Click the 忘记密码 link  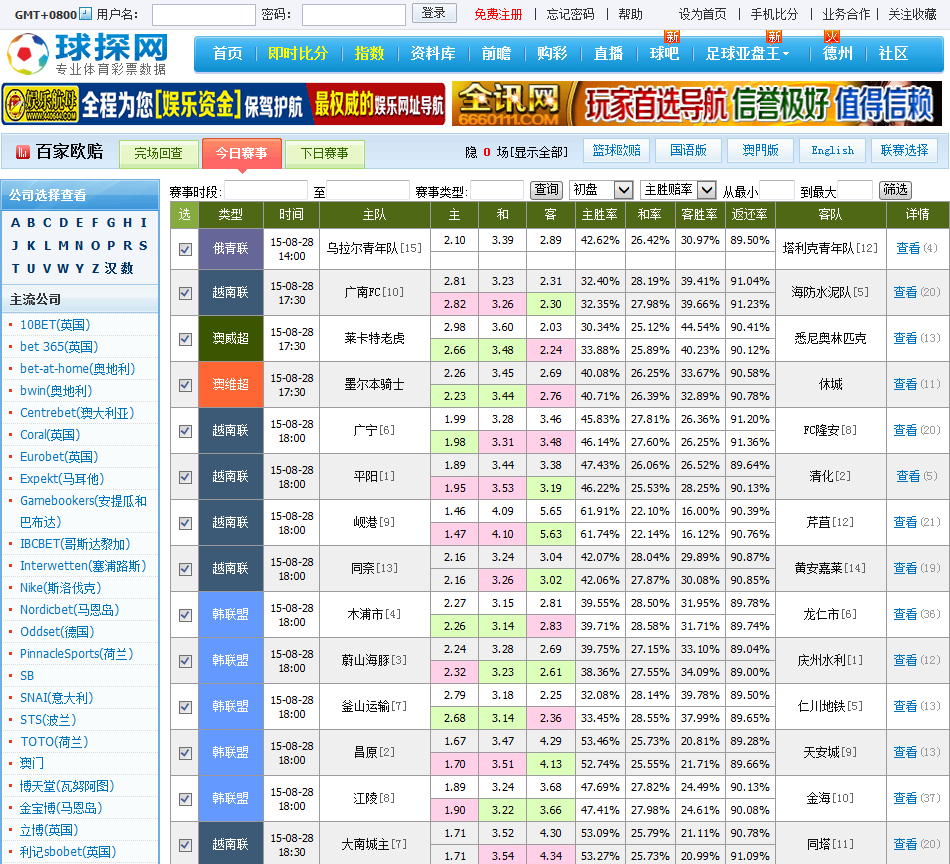(x=570, y=15)
